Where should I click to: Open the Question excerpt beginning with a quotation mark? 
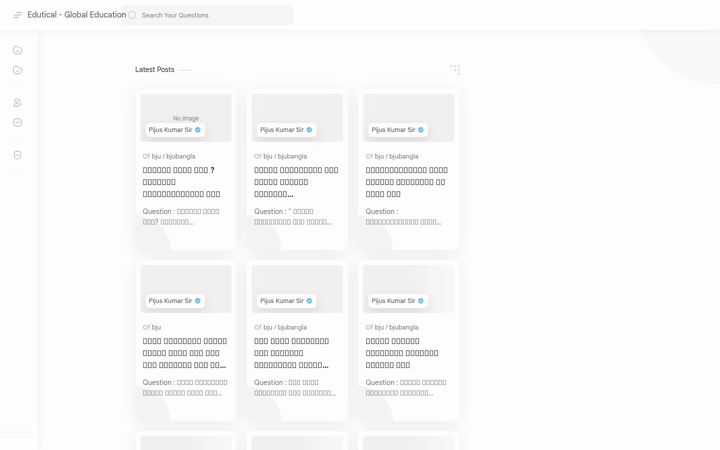click(293, 217)
